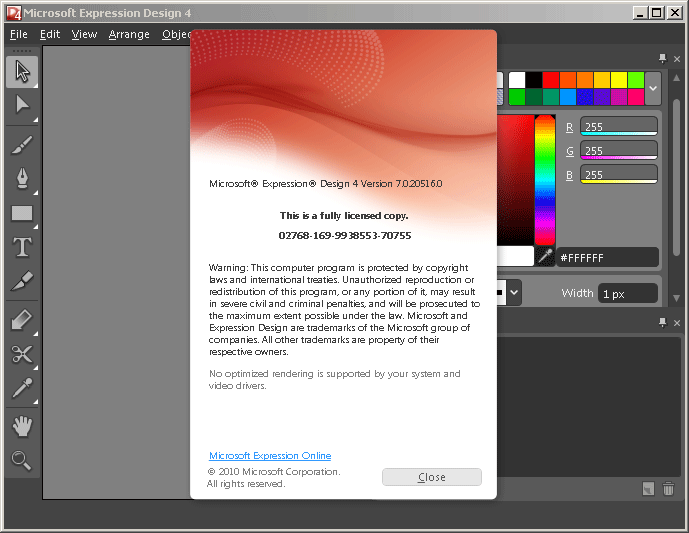The width and height of the screenshot is (689, 533).
Task: Select the Color Dropper tool in the toolbox
Action: click(22, 388)
